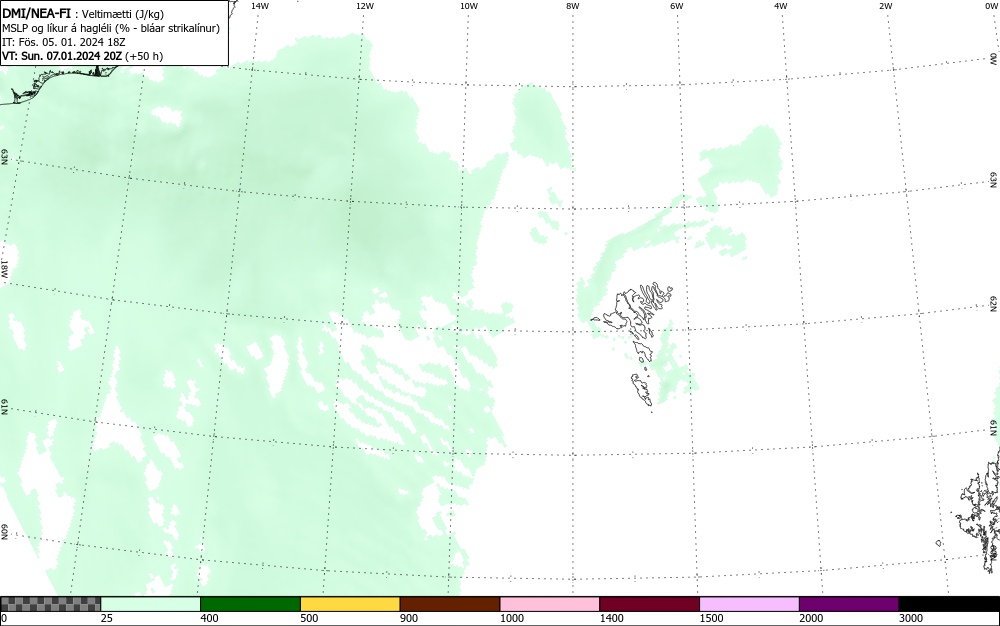Click the checkered 0–25 legend swatch
This screenshot has height=626, width=1000.
[x=50, y=604]
